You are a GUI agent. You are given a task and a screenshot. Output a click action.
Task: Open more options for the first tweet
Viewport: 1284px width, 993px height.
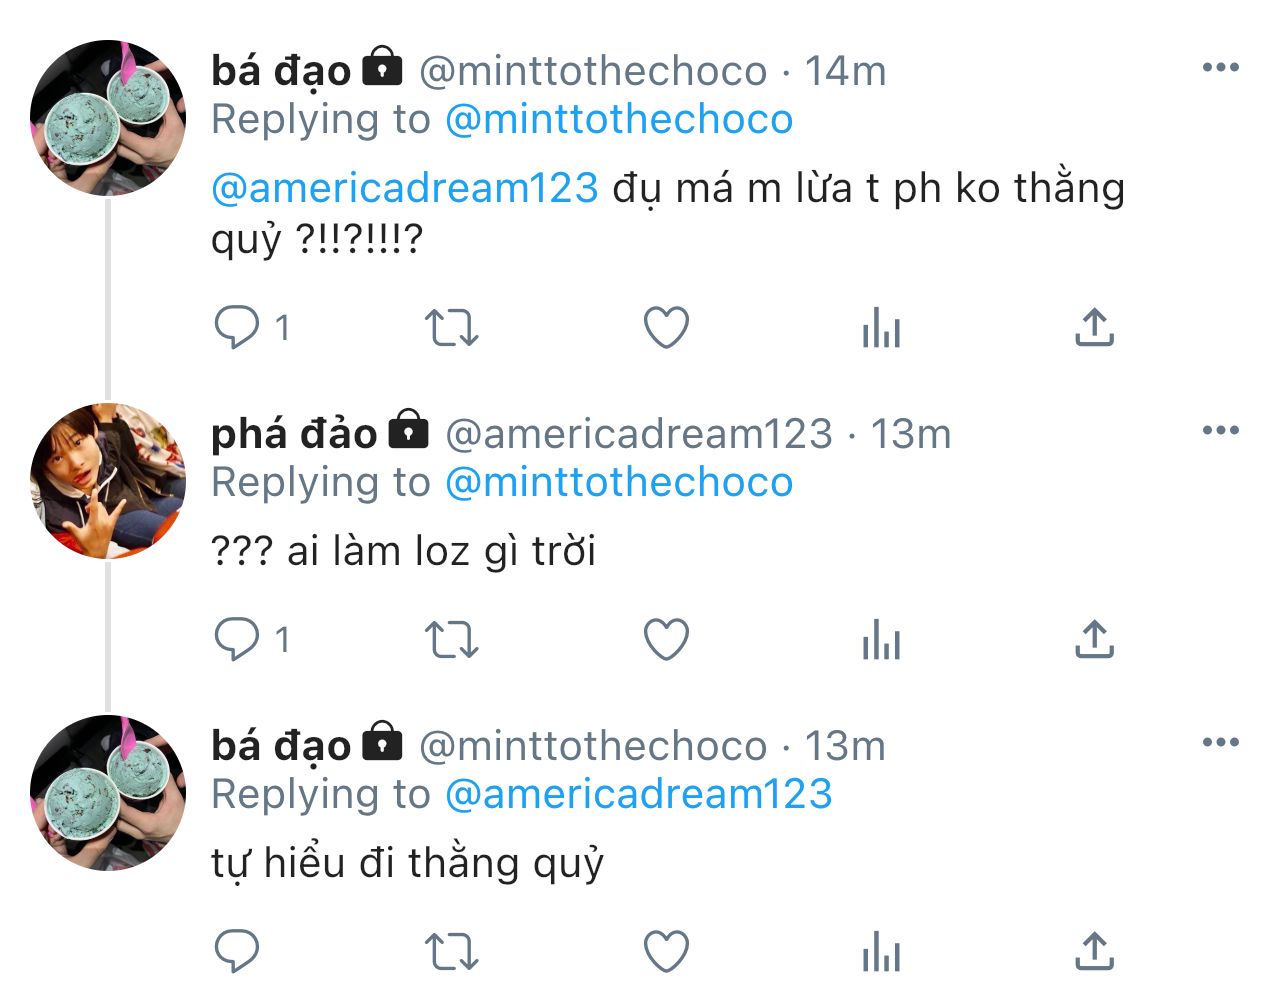pos(1220,68)
